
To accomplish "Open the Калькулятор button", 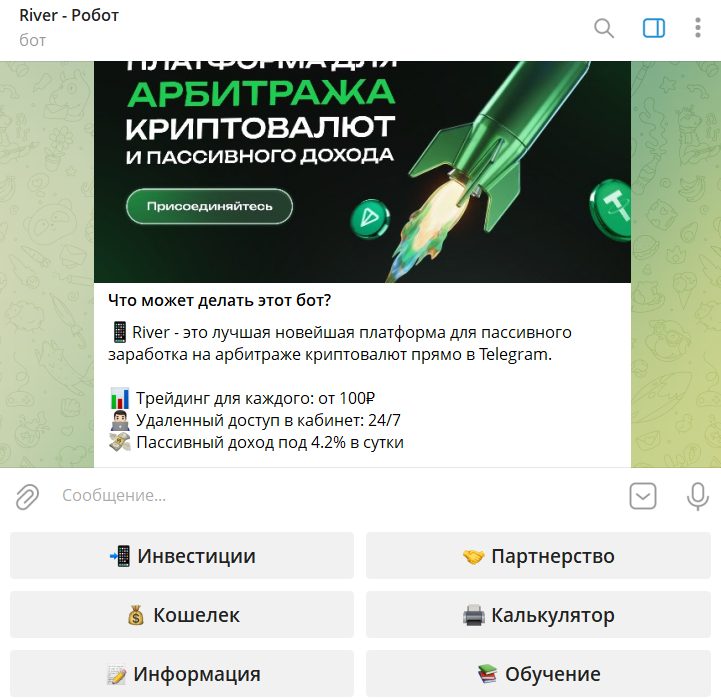I will [538, 614].
